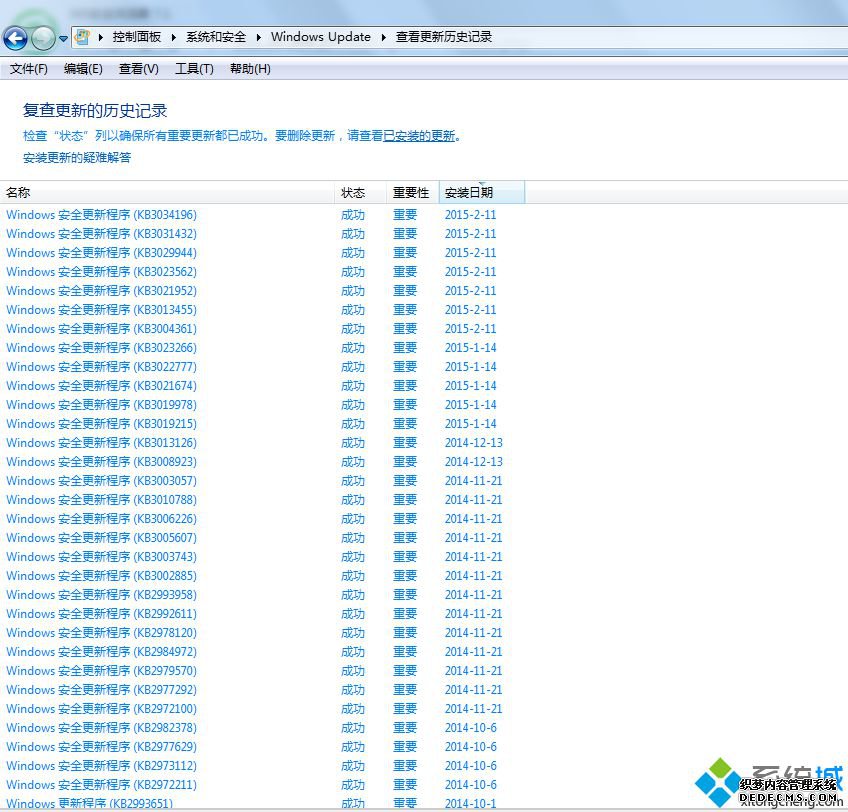Open the recent pages dropdown arrow
The height and width of the screenshot is (812, 848).
[63, 38]
